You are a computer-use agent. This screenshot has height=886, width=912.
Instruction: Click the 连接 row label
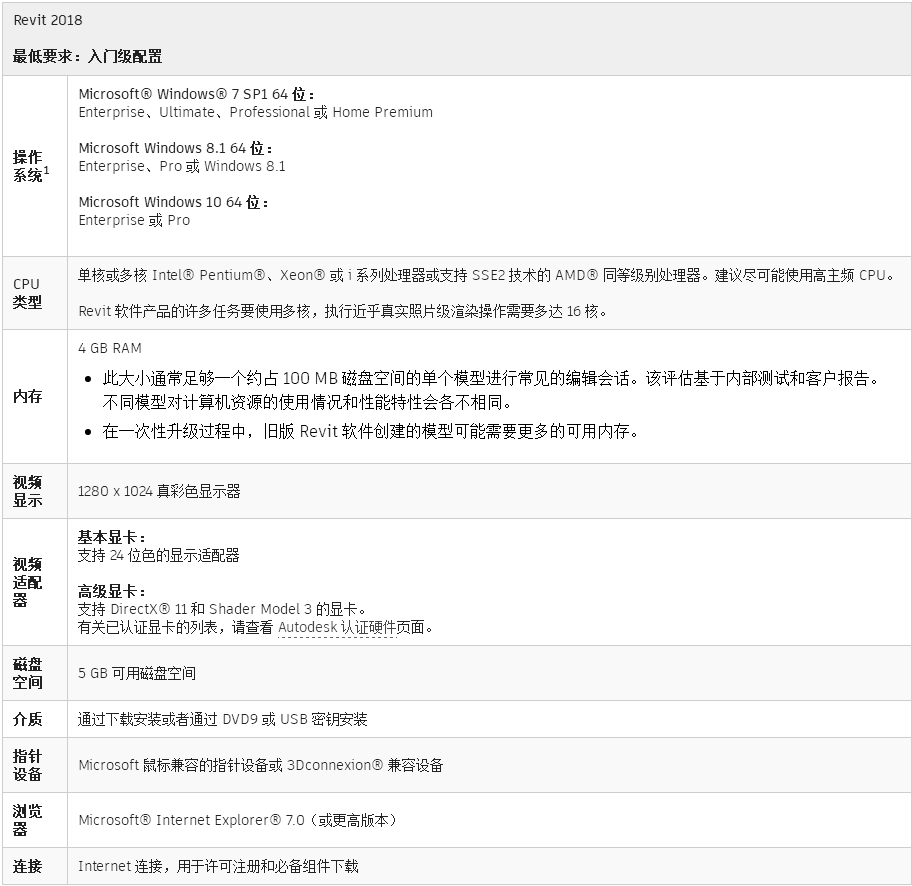click(x=27, y=866)
